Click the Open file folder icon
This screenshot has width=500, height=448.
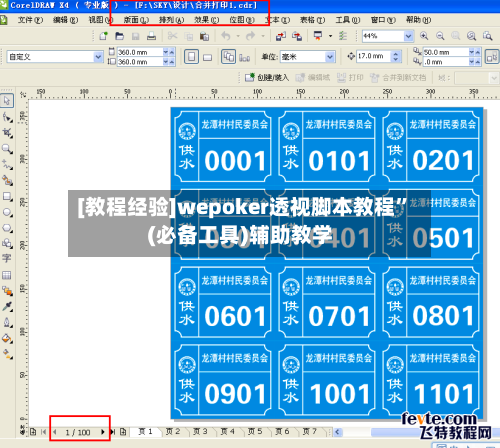pos(119,36)
